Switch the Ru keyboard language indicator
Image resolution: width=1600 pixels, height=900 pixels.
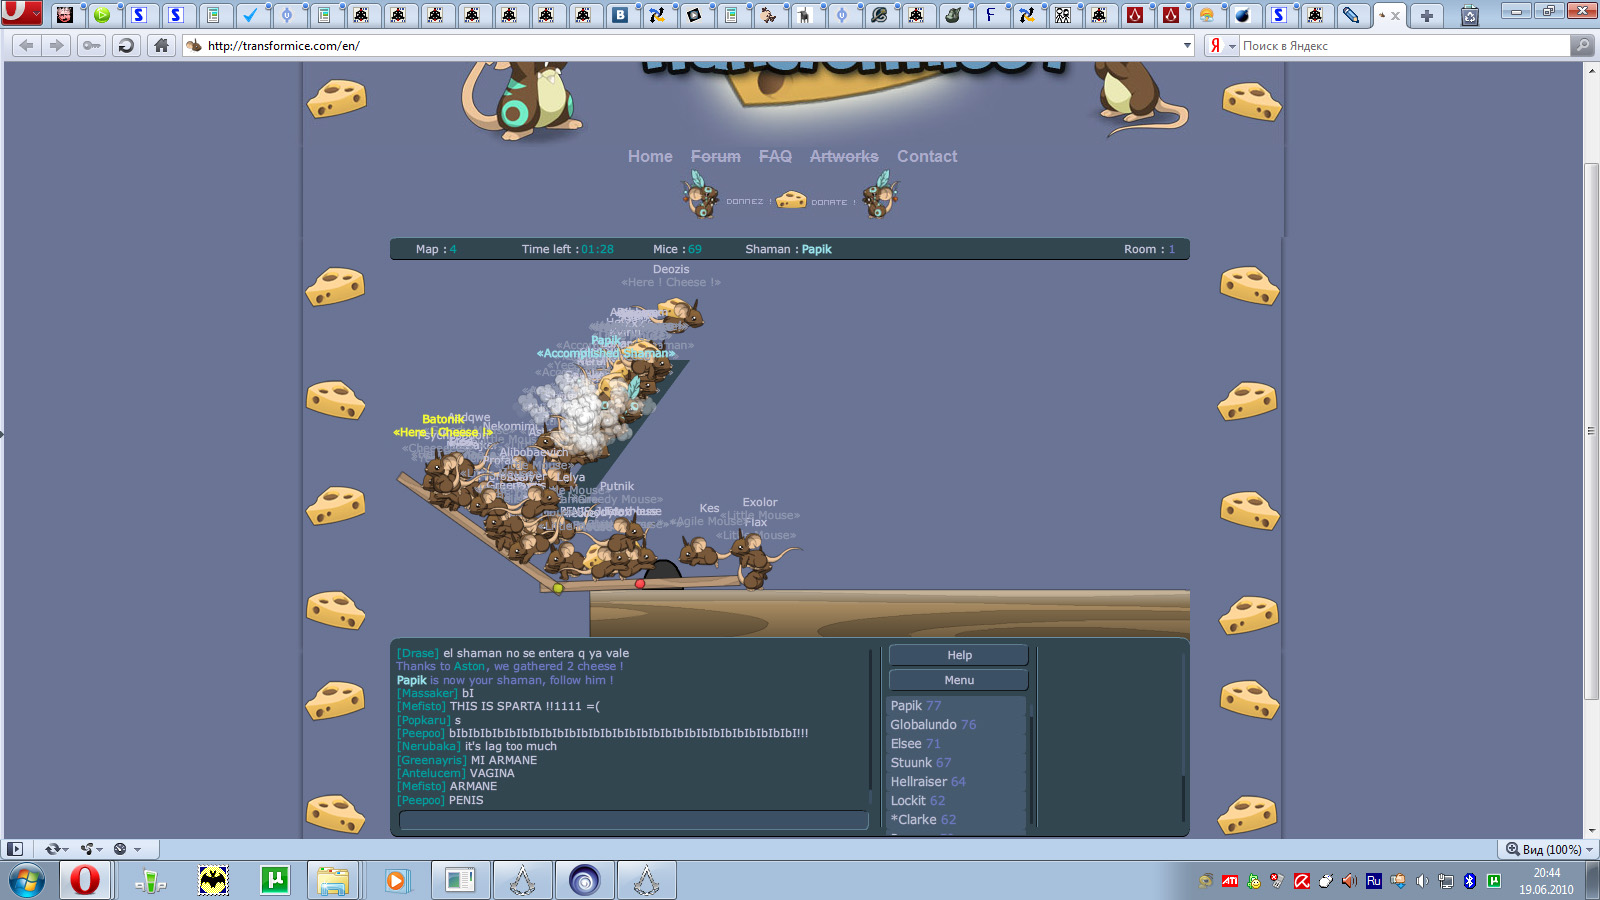[x=1373, y=881]
